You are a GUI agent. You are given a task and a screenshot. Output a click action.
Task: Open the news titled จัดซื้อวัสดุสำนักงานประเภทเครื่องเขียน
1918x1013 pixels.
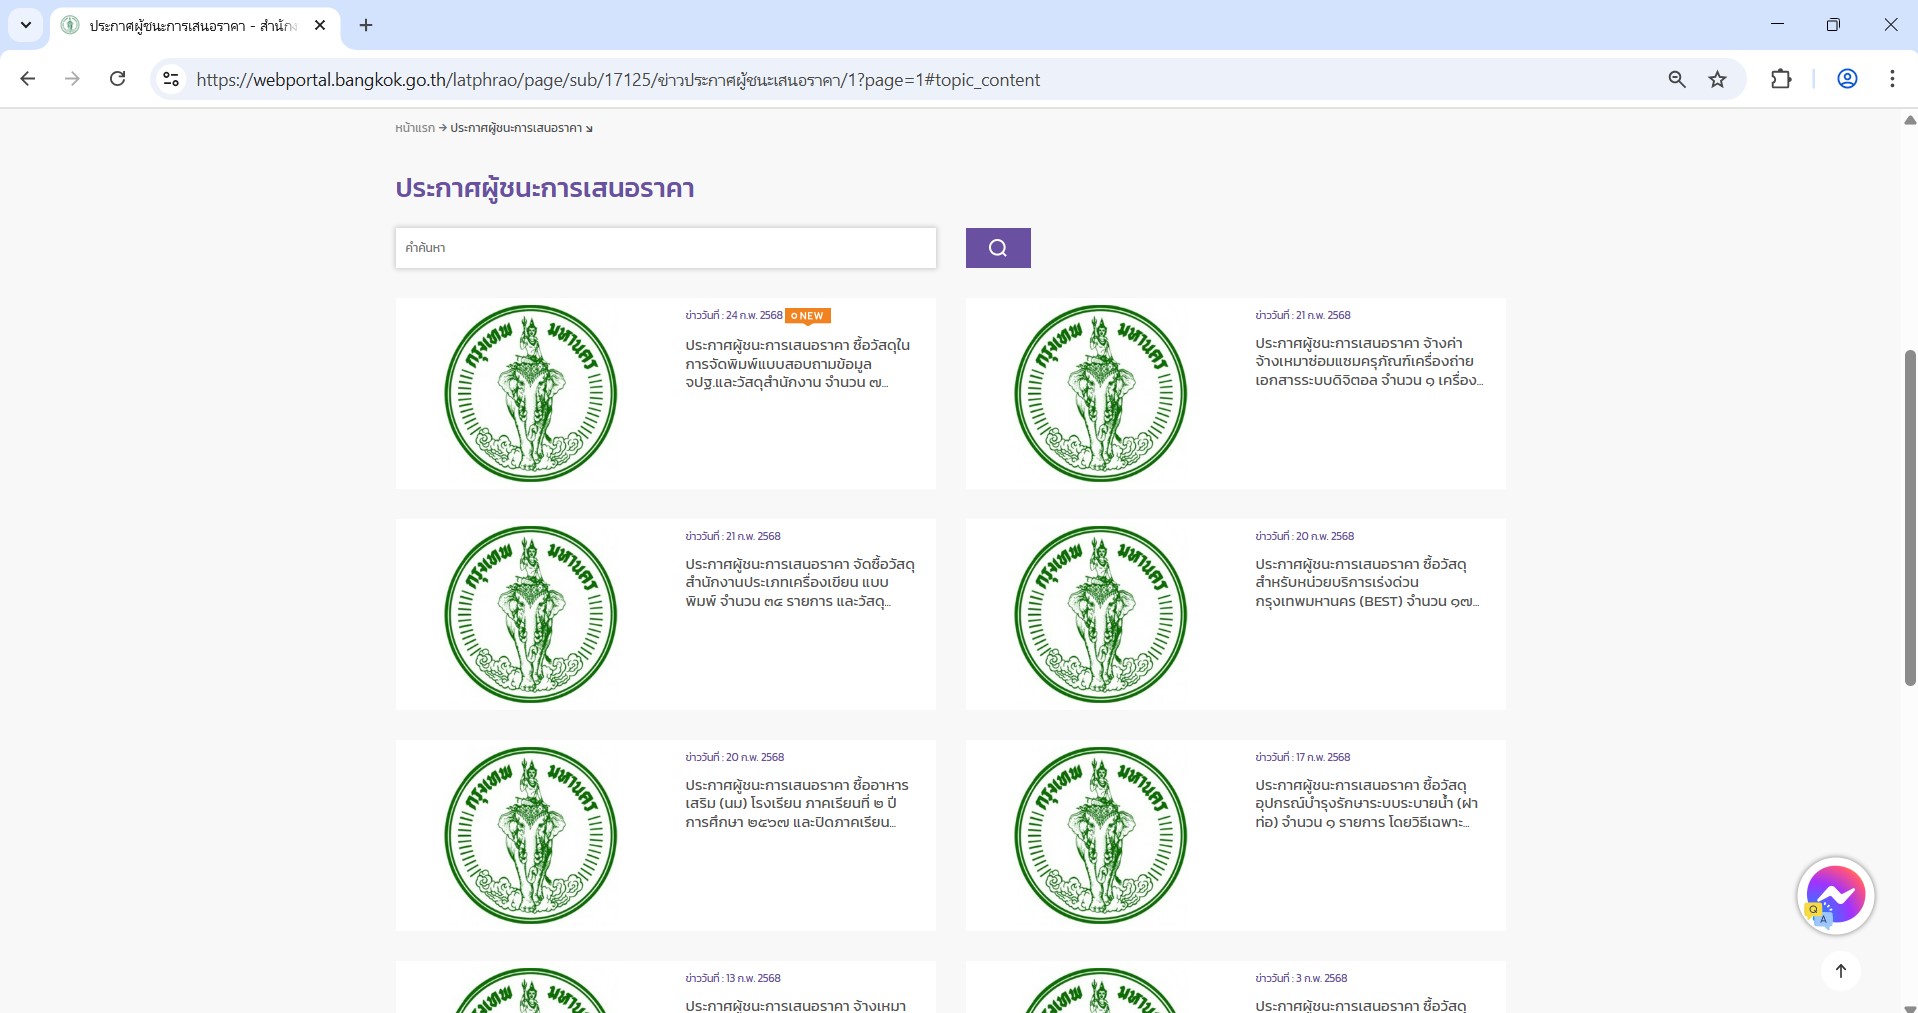coord(800,582)
